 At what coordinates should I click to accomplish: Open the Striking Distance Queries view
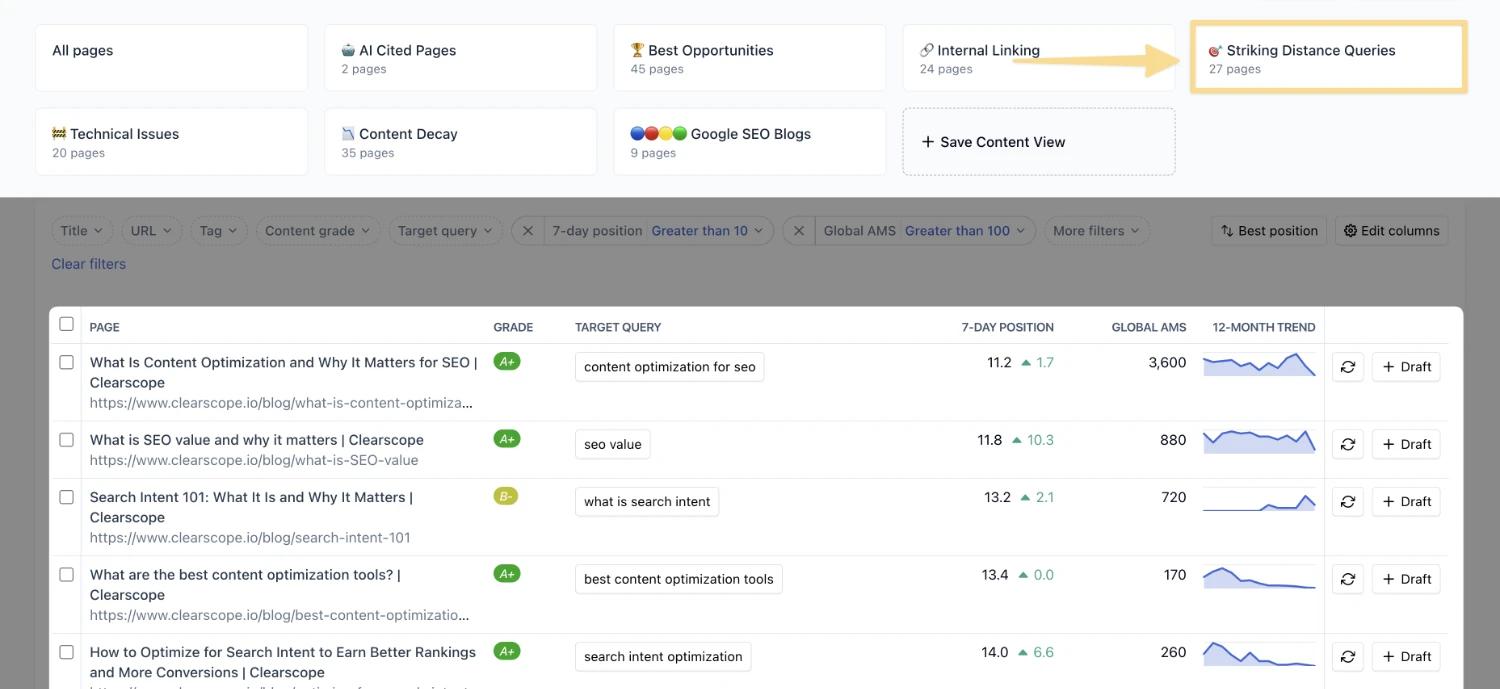click(x=1328, y=58)
